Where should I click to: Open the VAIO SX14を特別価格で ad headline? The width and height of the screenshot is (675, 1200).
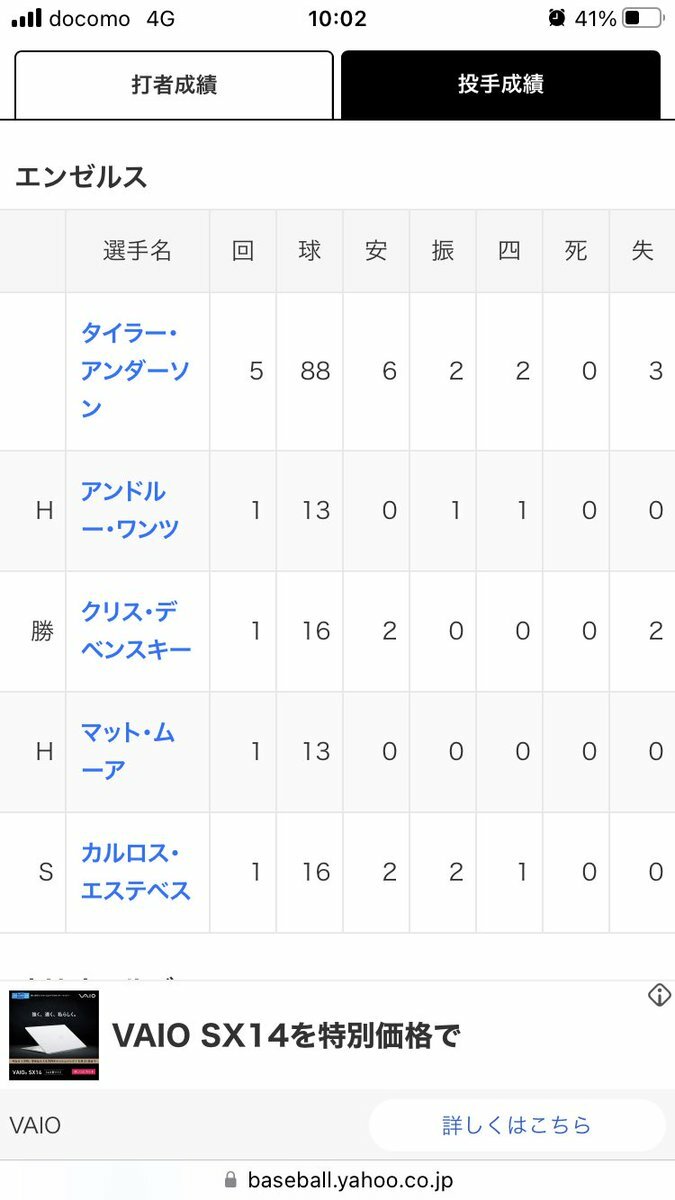tap(286, 1036)
